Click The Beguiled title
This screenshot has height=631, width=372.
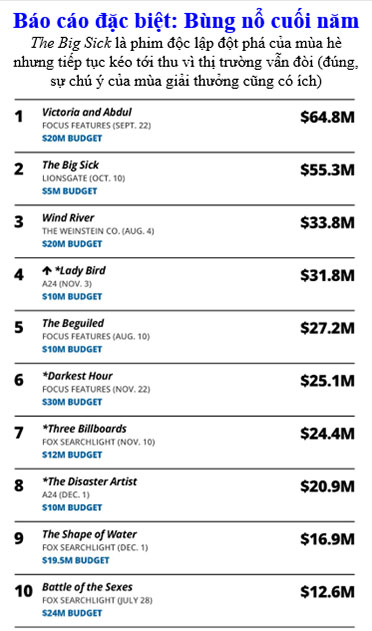click(x=73, y=323)
